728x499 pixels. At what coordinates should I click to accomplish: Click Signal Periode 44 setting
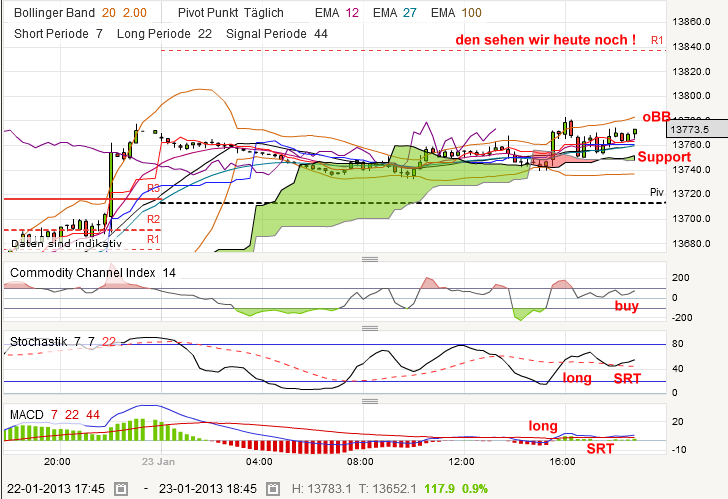[277, 34]
